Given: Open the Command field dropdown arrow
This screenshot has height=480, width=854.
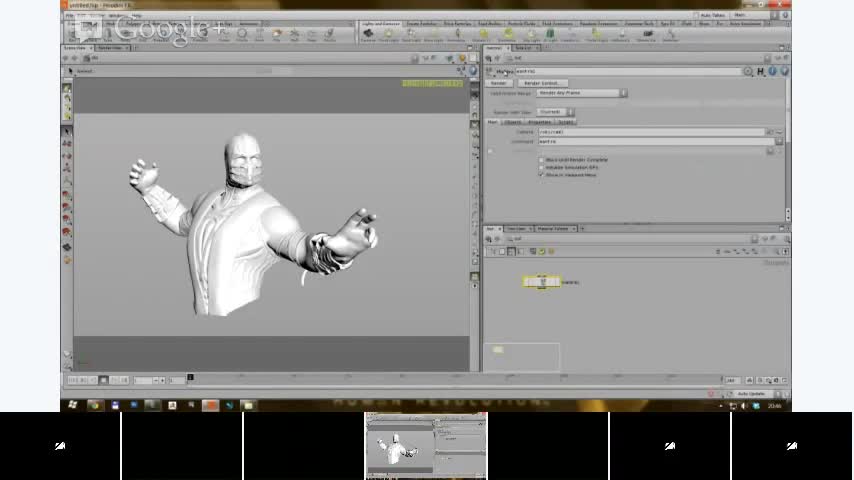Looking at the screenshot, I should pyautogui.click(x=779, y=142).
